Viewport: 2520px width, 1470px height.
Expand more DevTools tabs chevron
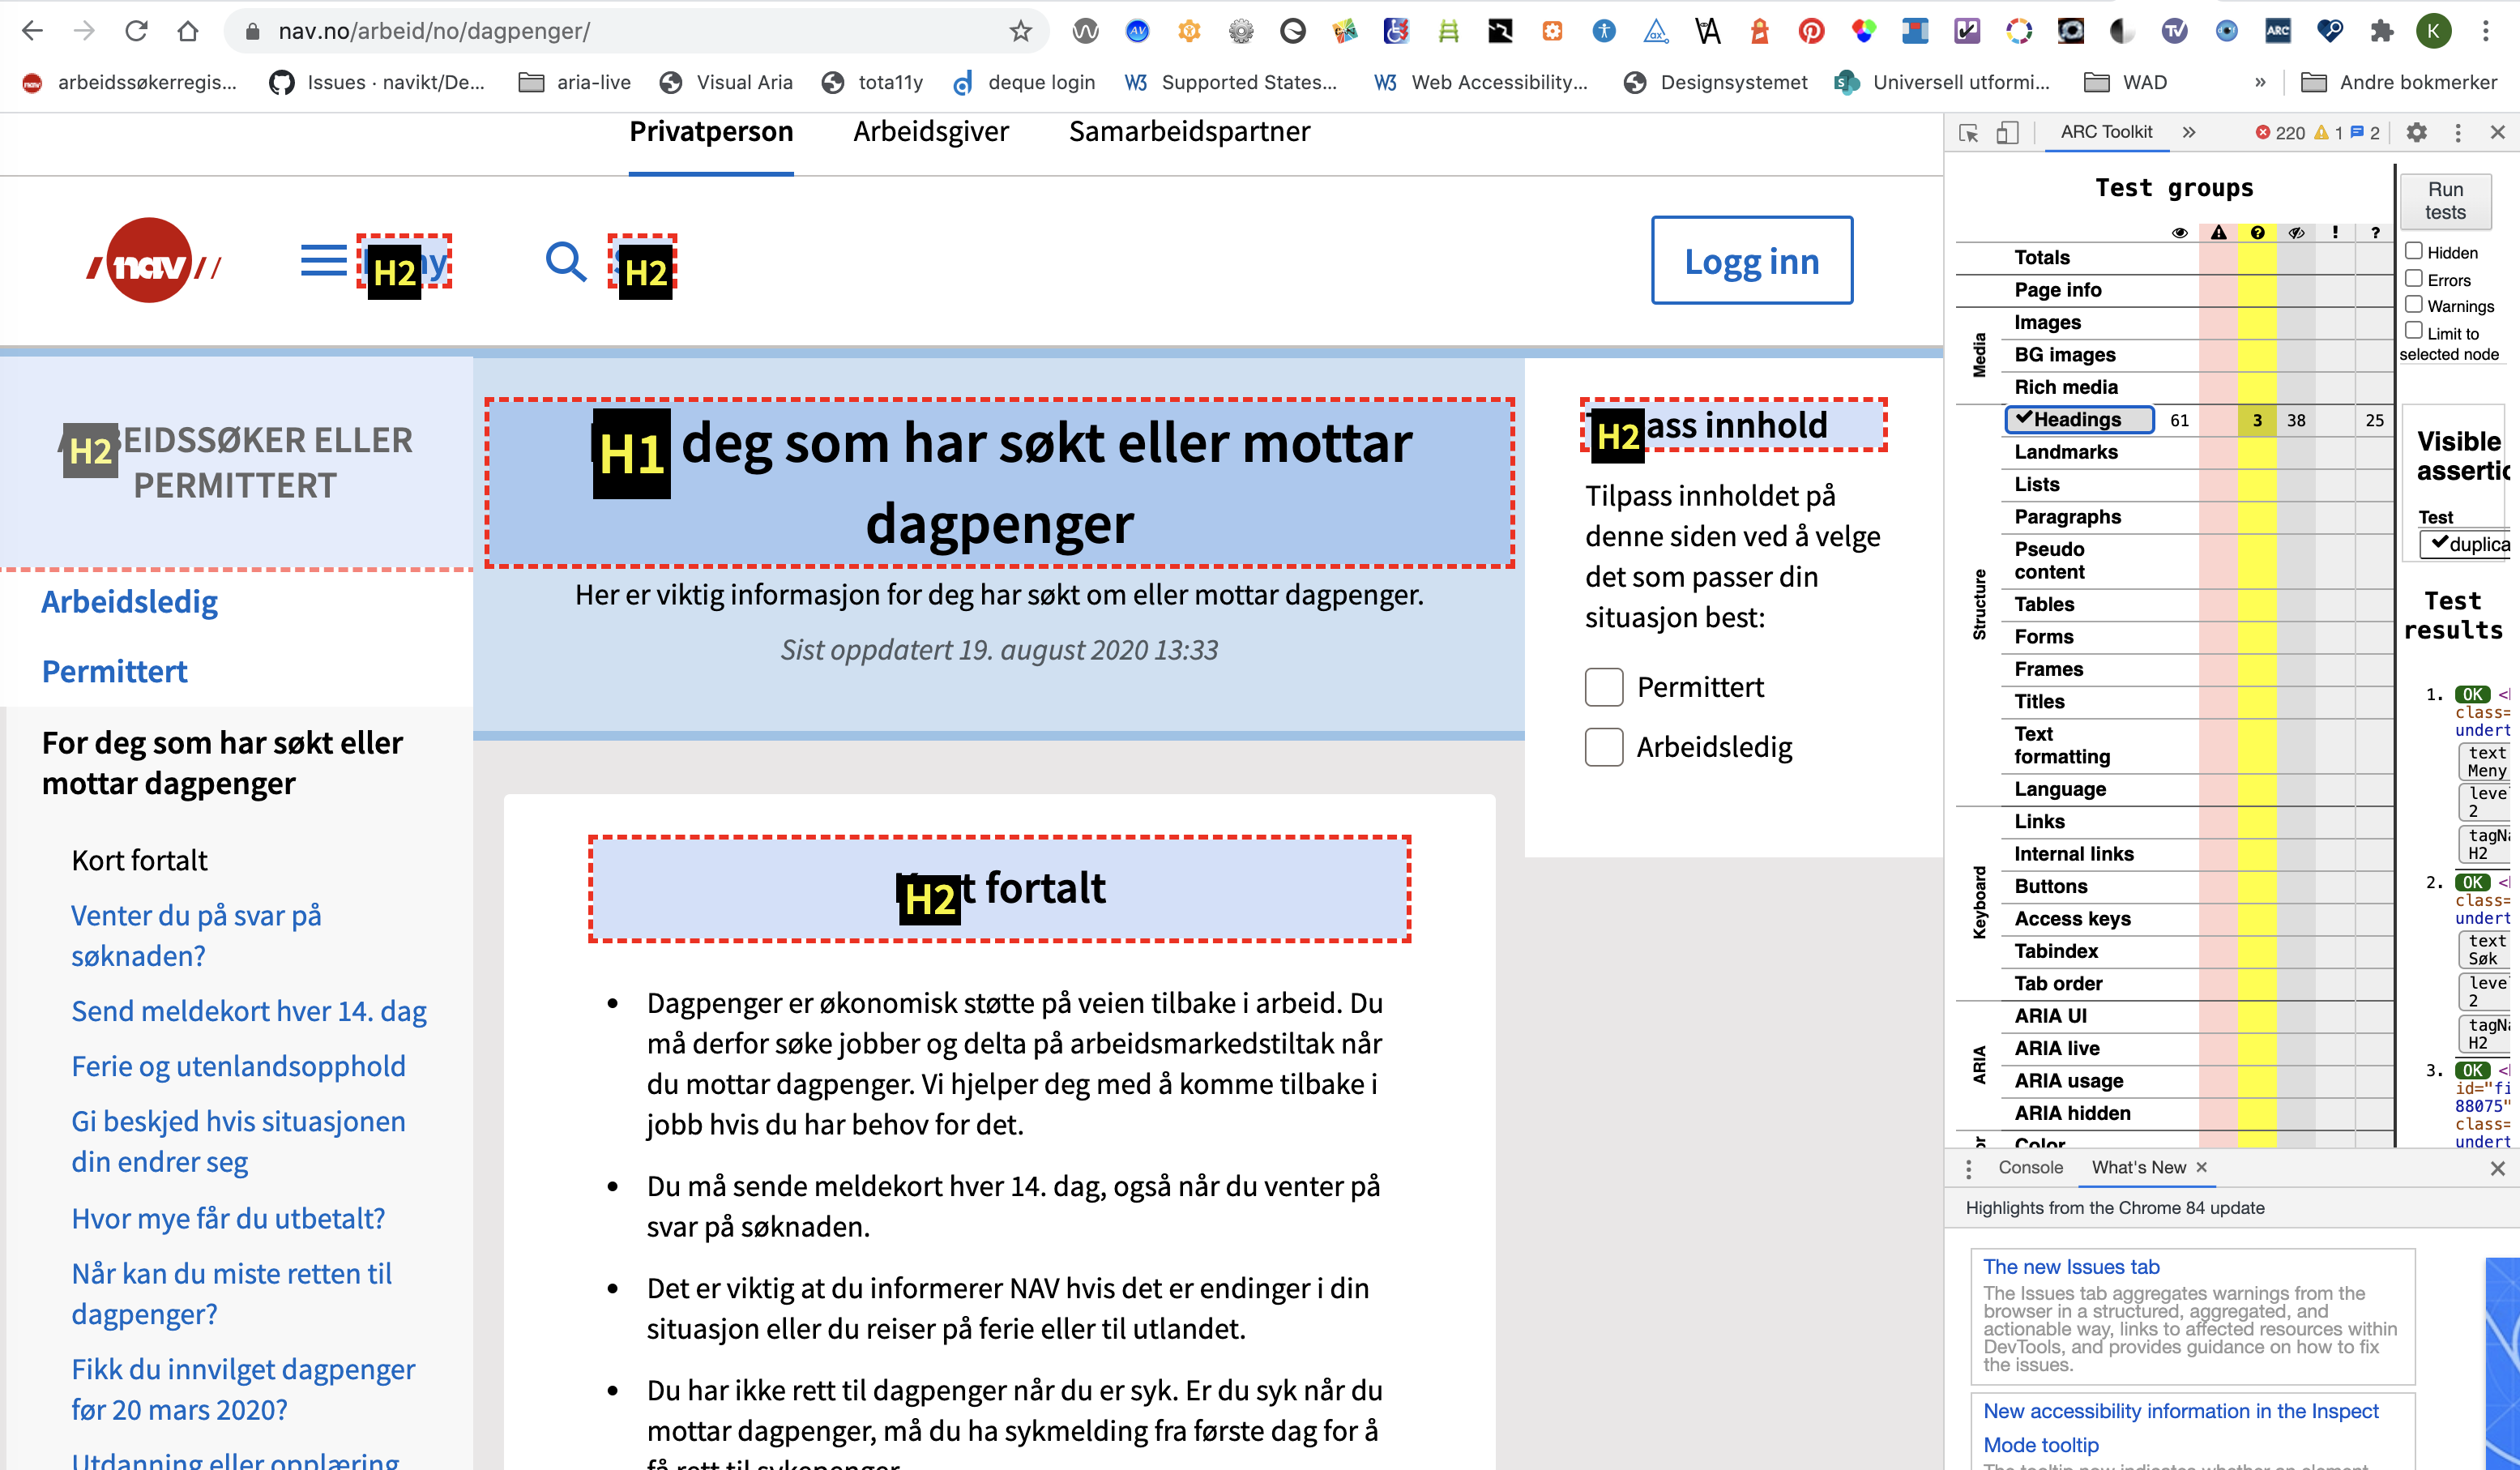click(2189, 133)
